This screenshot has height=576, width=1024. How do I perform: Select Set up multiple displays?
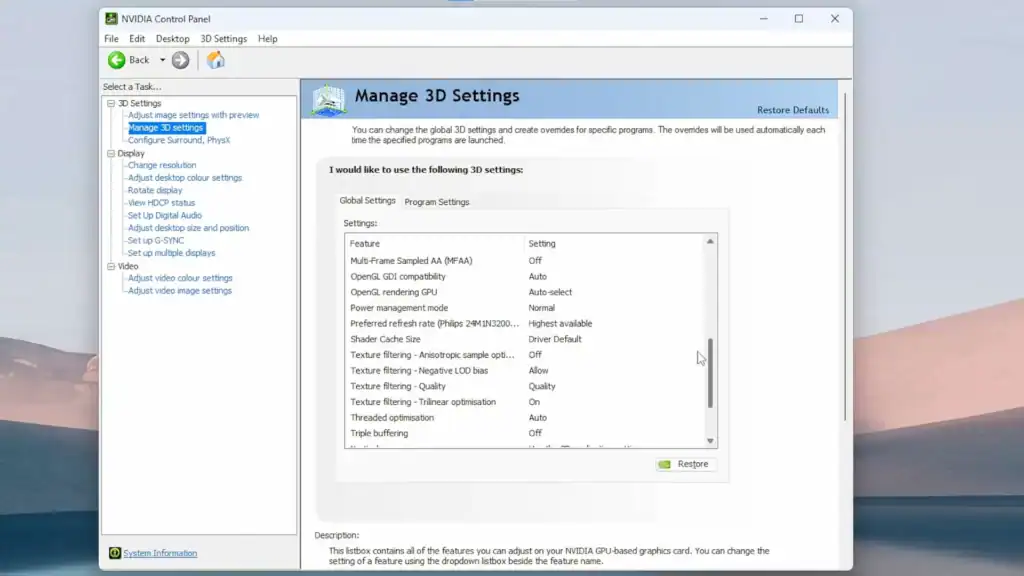pyautogui.click(x=171, y=253)
